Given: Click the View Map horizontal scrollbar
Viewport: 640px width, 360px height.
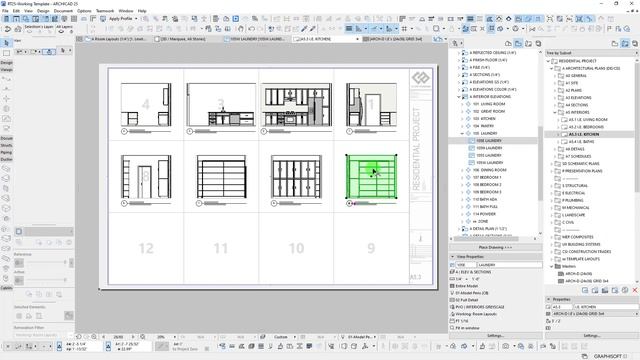Looking at the screenshot, I should point(486,239).
